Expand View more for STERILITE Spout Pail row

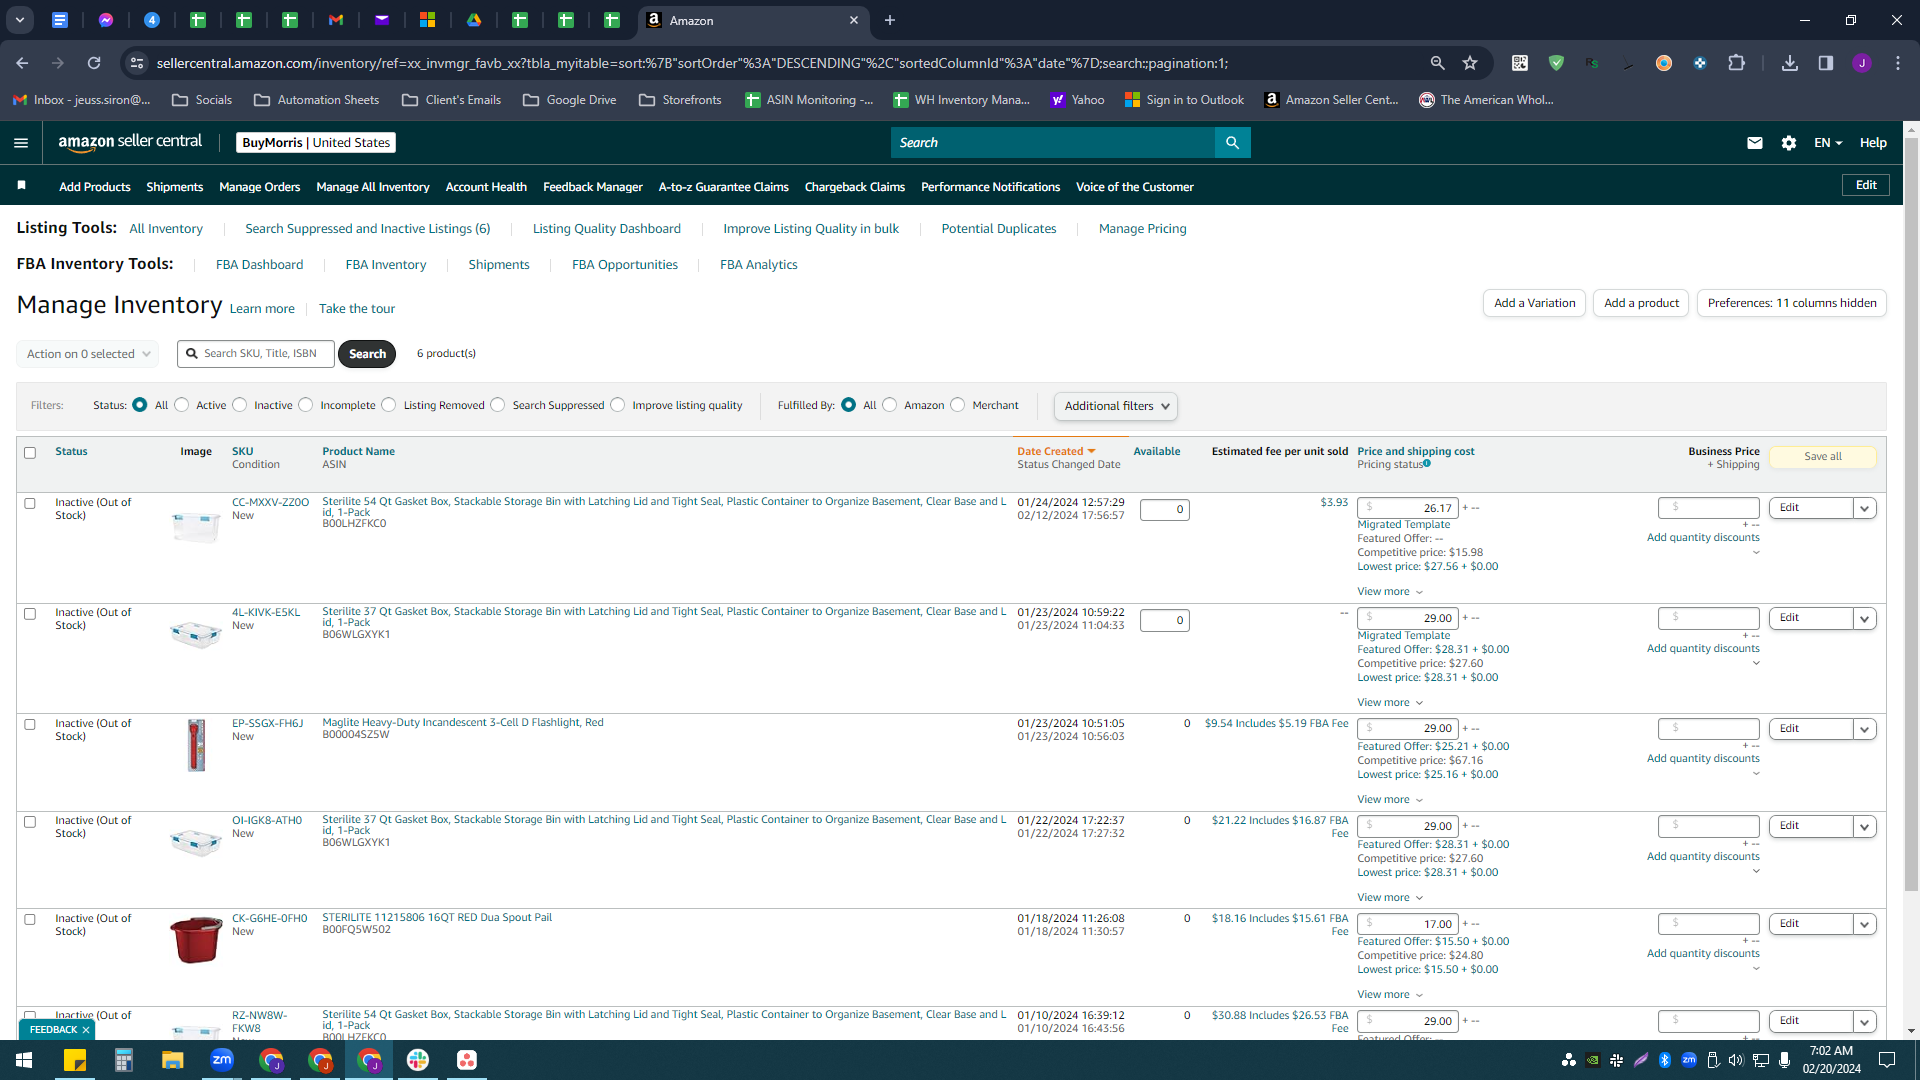click(1390, 995)
